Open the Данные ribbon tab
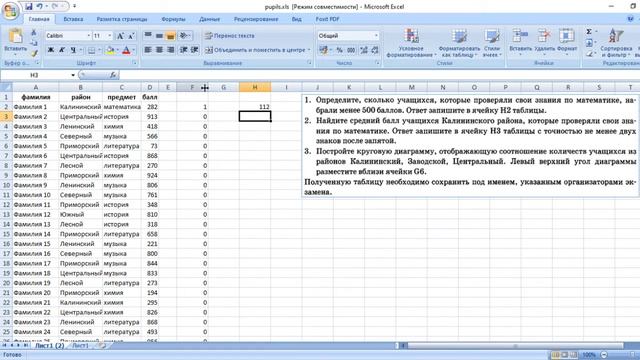 coord(210,19)
